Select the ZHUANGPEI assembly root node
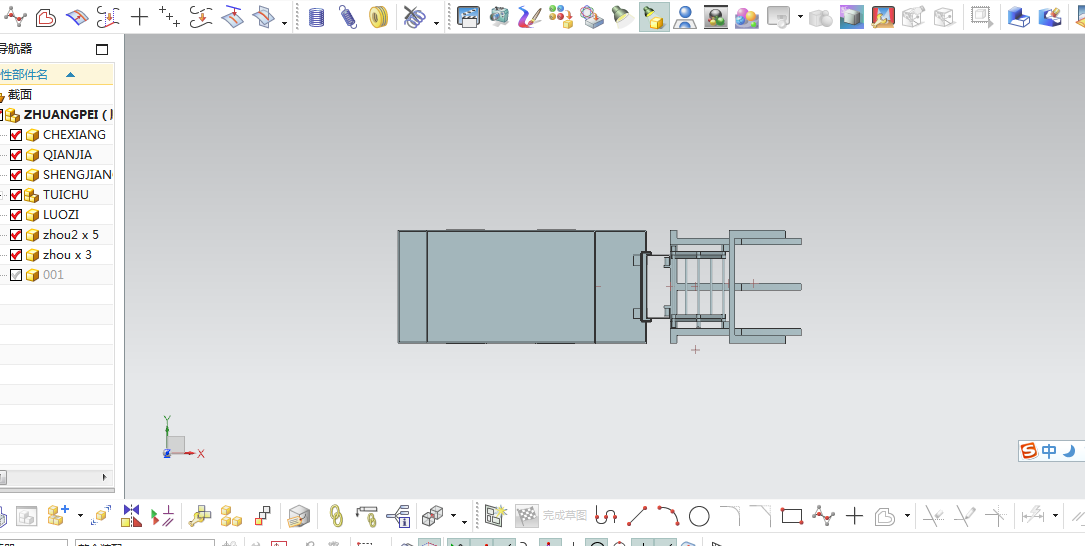 [69, 115]
